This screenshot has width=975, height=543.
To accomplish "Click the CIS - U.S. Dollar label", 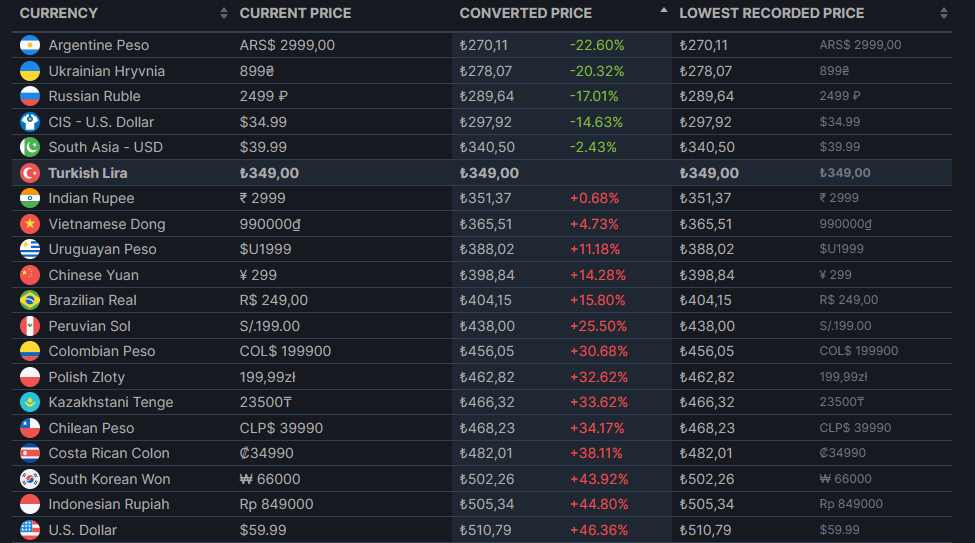I will tap(101, 122).
